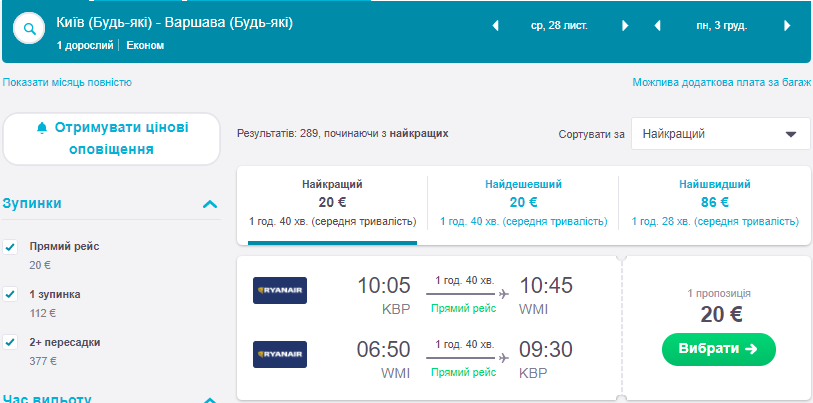813x403 pixels.
Task: Select the Найдешевший tab
Action: [x=523, y=202]
